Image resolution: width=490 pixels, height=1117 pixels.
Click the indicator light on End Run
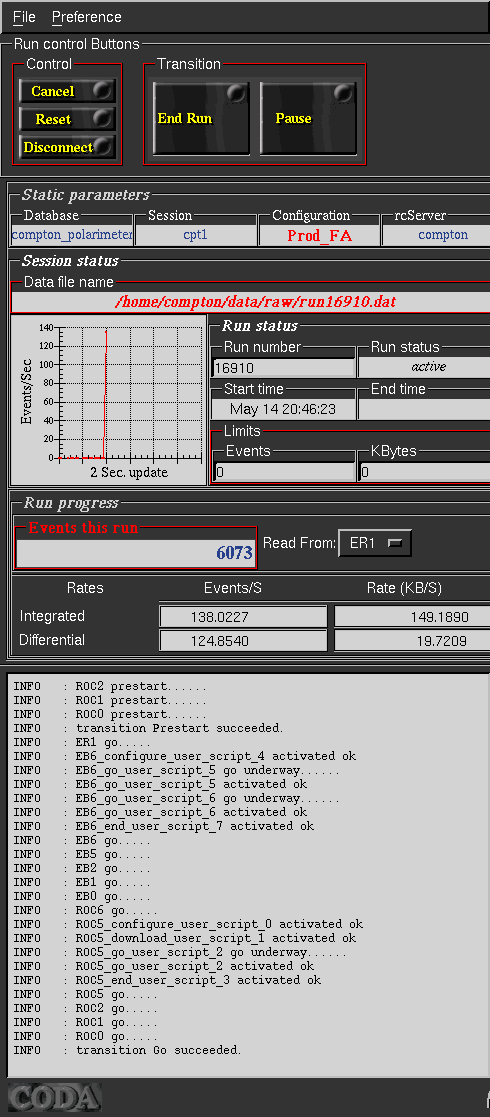(x=236, y=93)
